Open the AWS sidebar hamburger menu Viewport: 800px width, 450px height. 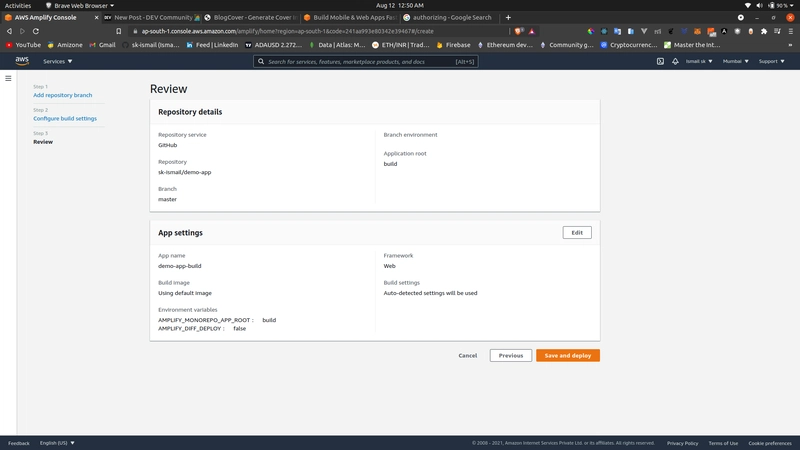point(8,78)
